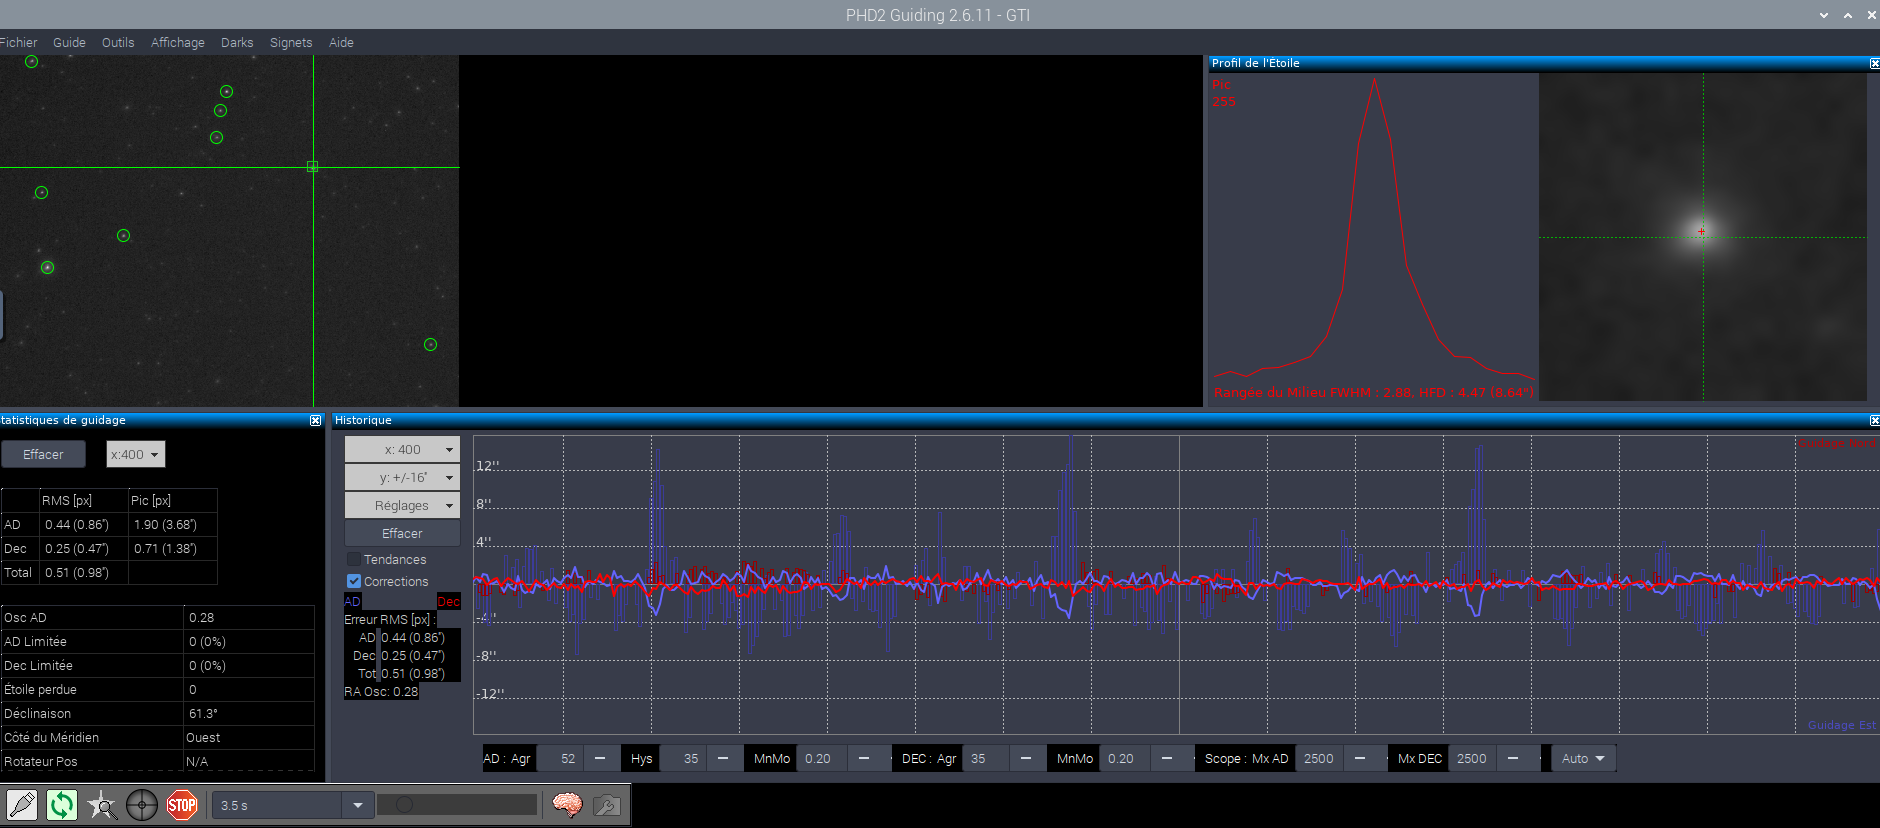This screenshot has height=828, width=1880.
Task: Expand the y: +/-16" scale dropdown
Action: point(402,477)
